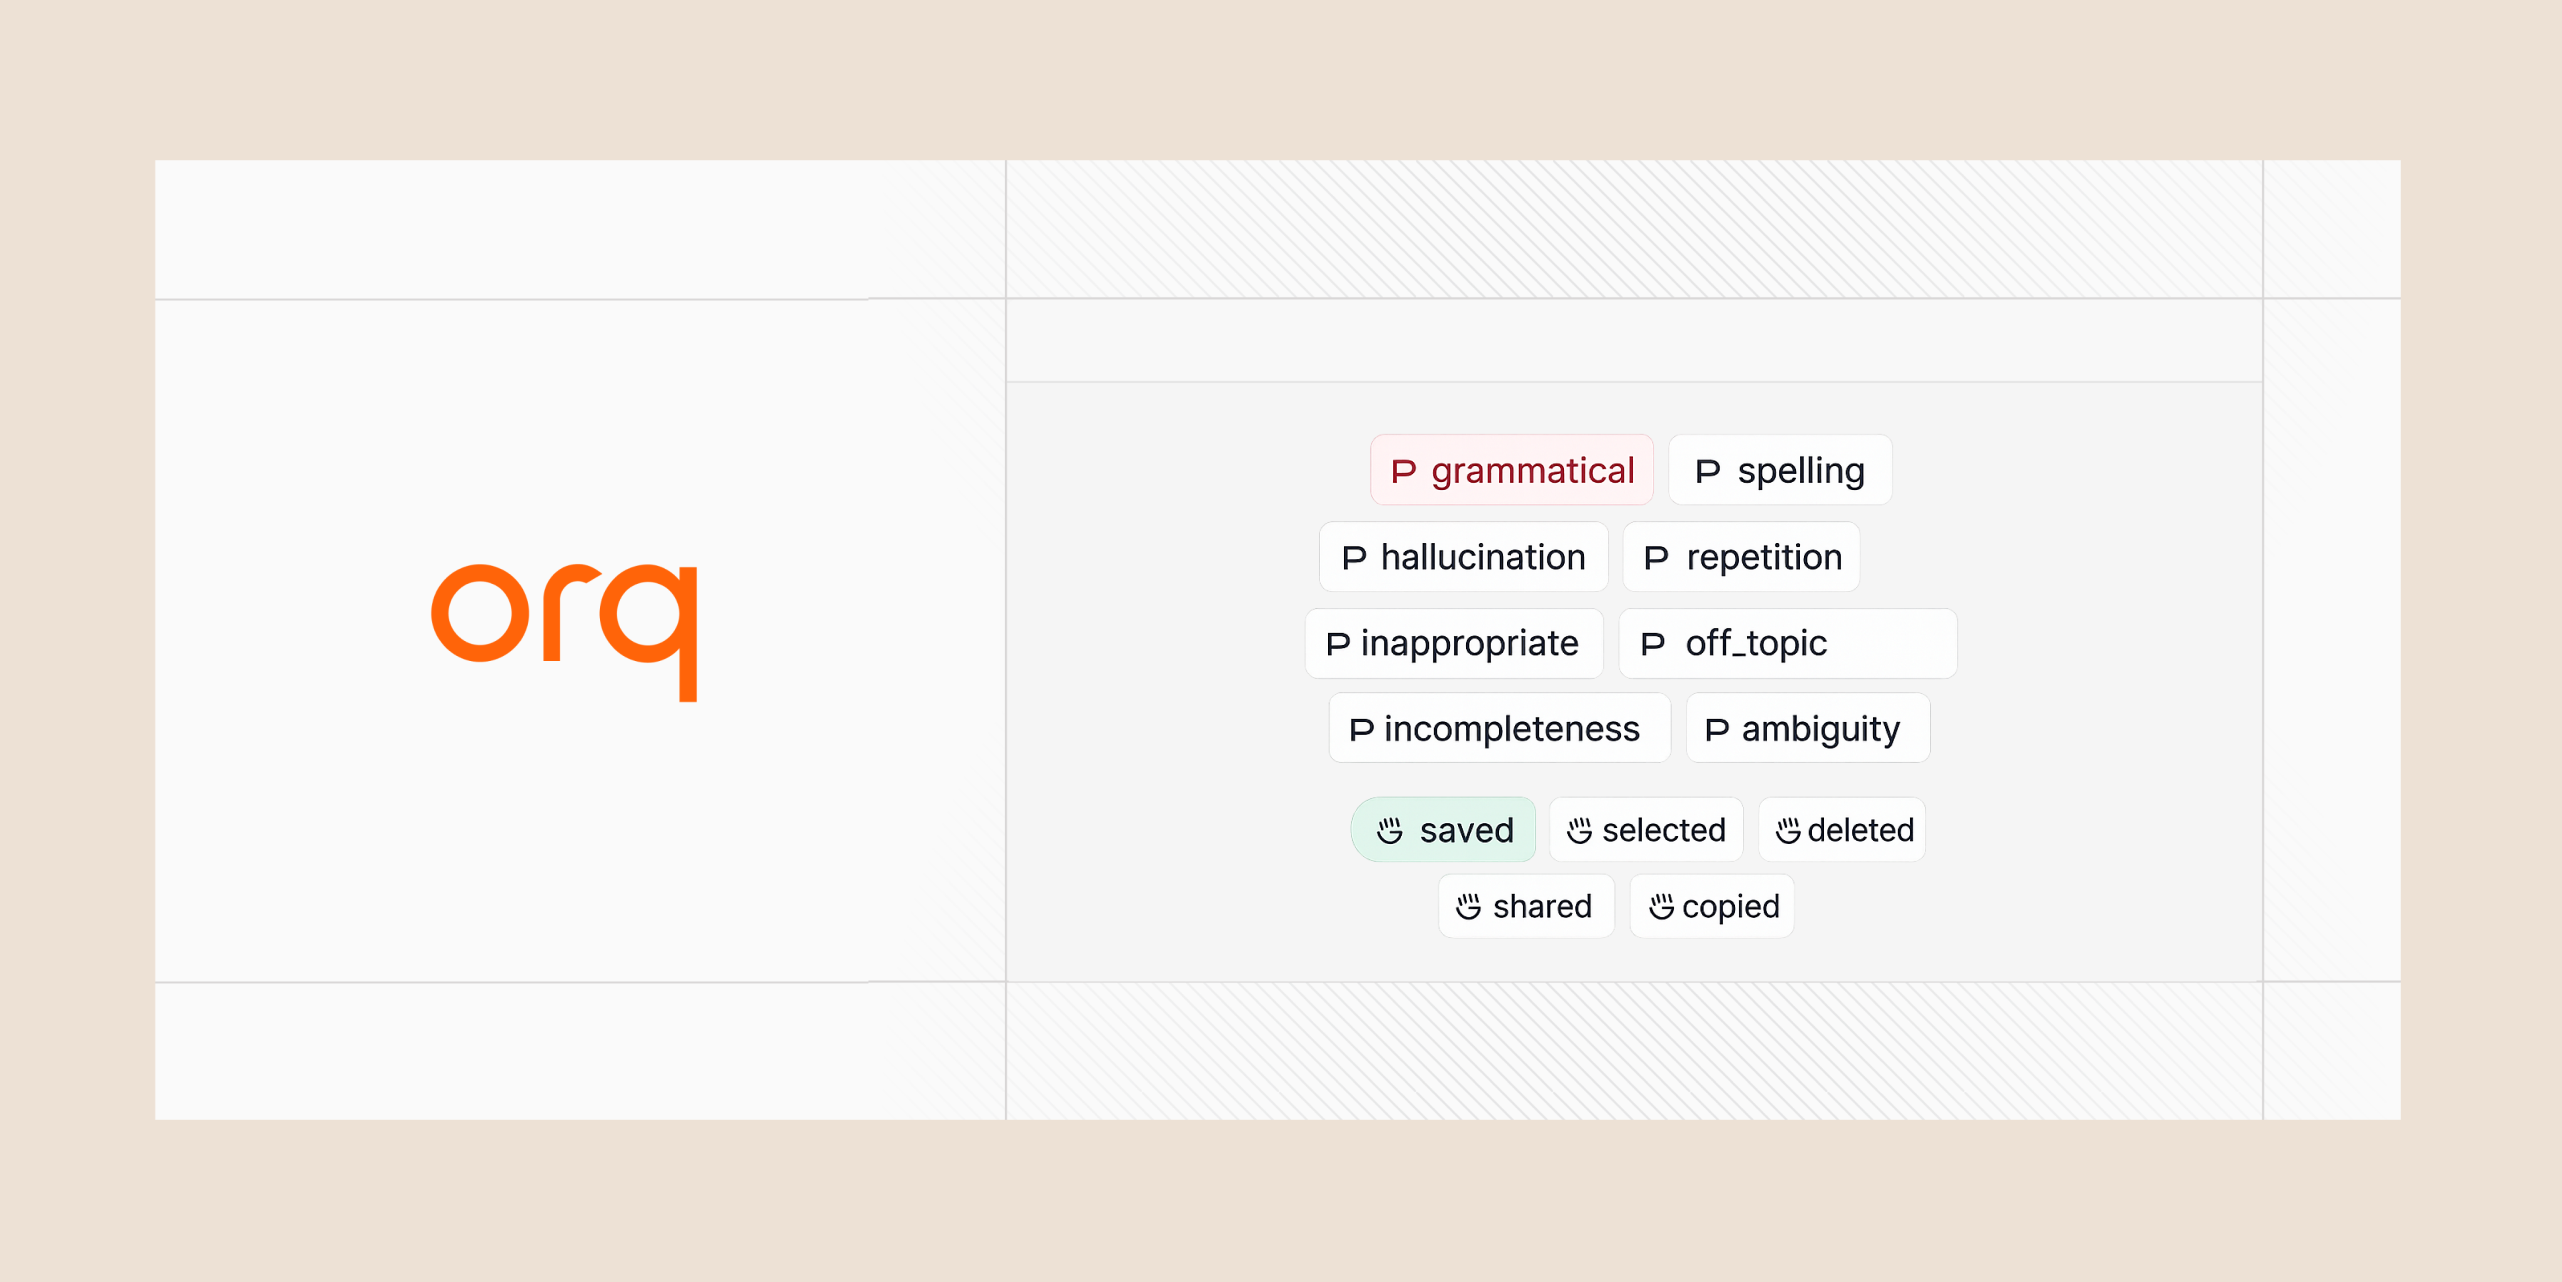Select the spelling tag

point(1780,470)
